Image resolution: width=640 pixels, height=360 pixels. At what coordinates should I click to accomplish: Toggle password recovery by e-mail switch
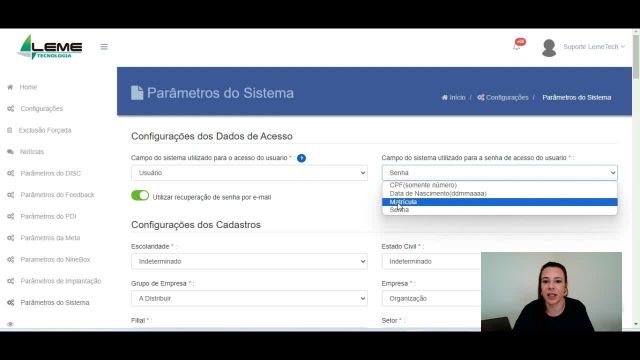(x=140, y=196)
